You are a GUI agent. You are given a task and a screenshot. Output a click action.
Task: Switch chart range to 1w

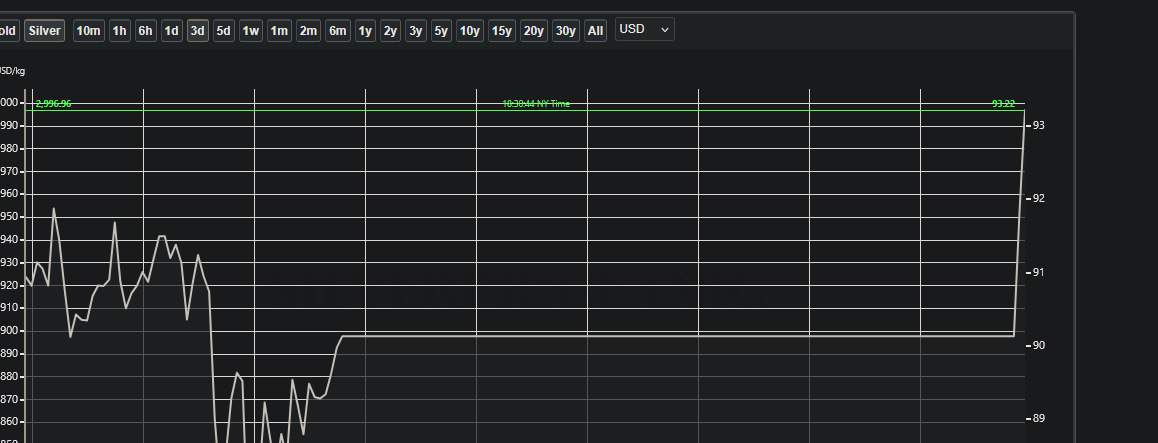[x=250, y=31]
